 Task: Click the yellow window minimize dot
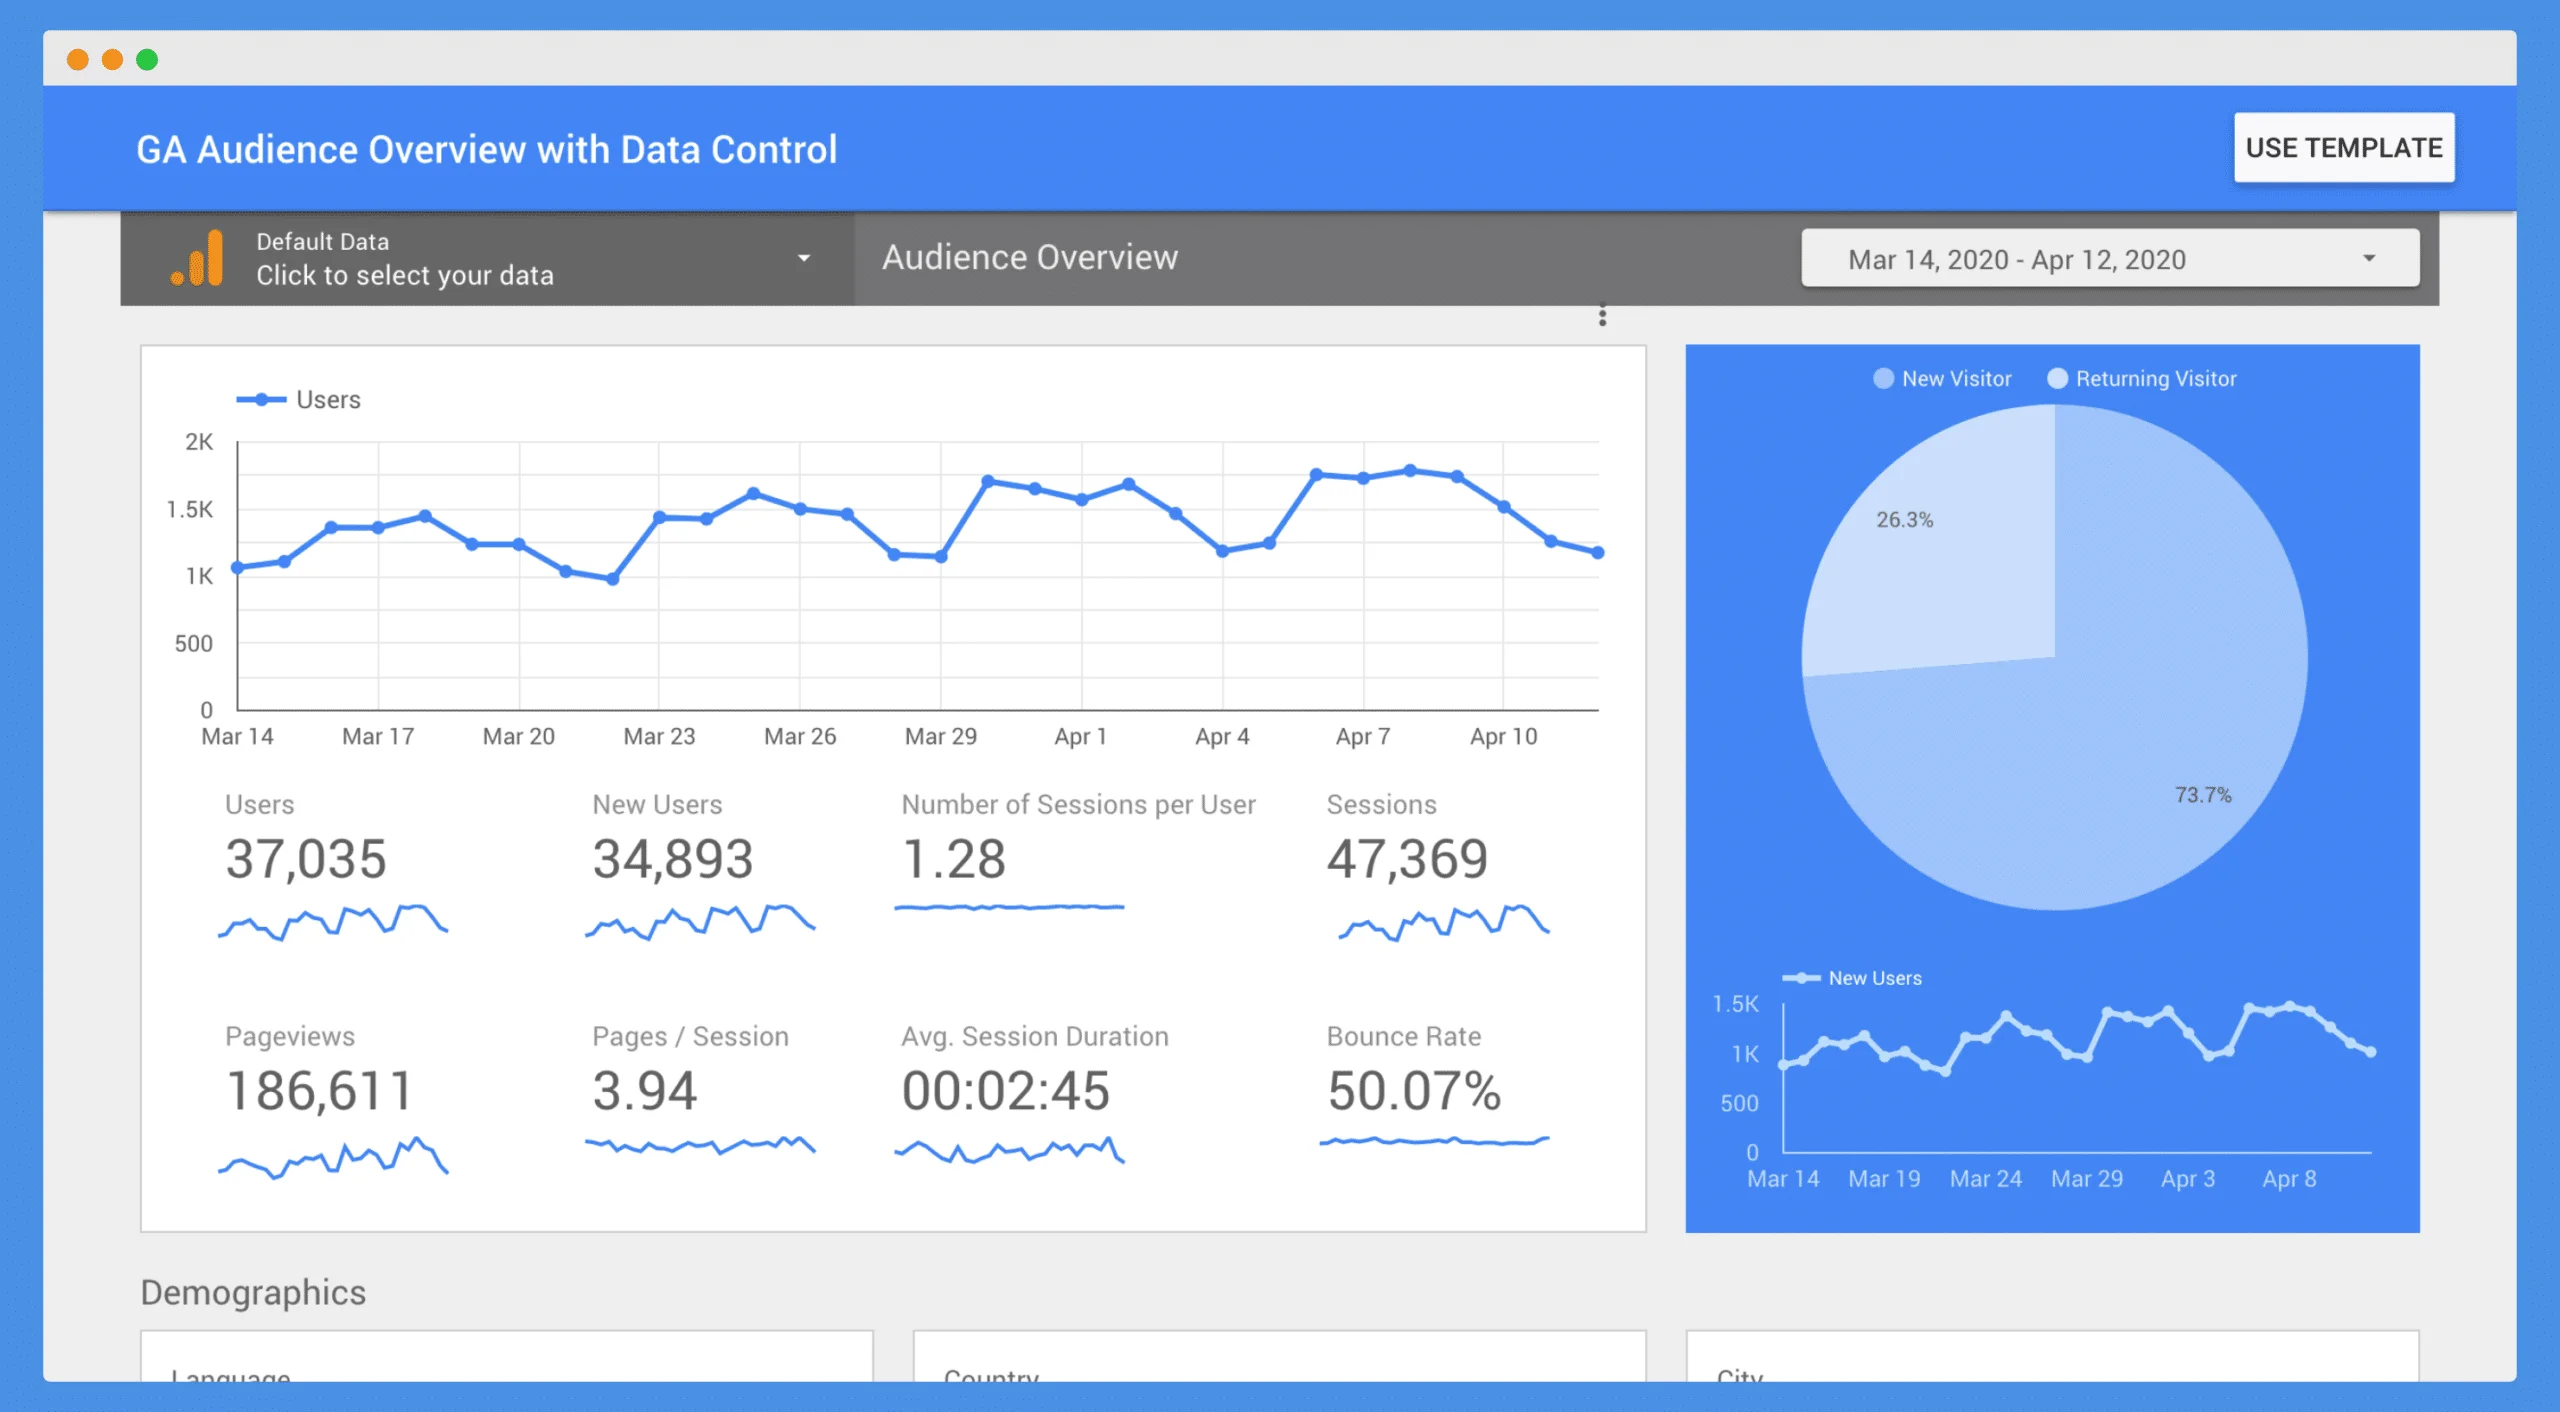113,60
